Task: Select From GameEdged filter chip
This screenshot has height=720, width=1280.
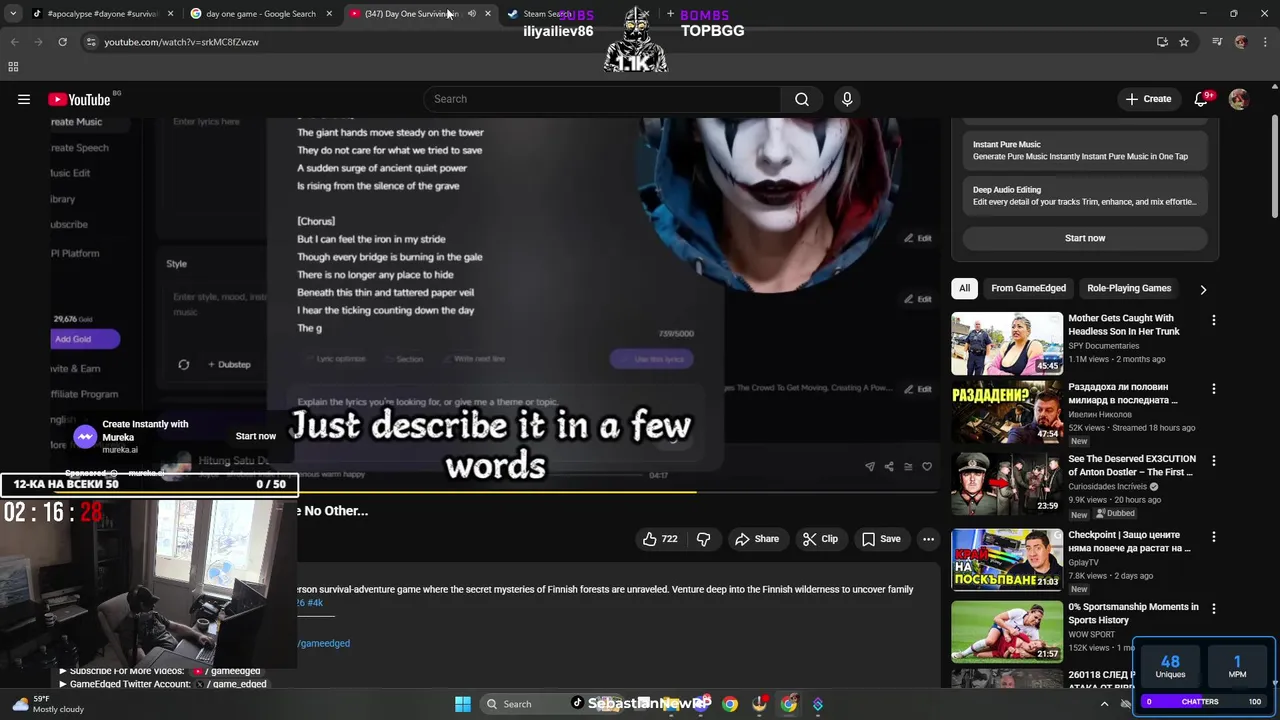Action: coord(1028,288)
